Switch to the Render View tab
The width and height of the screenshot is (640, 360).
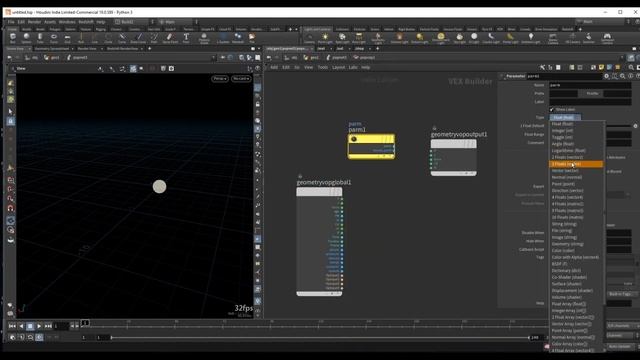[87, 49]
